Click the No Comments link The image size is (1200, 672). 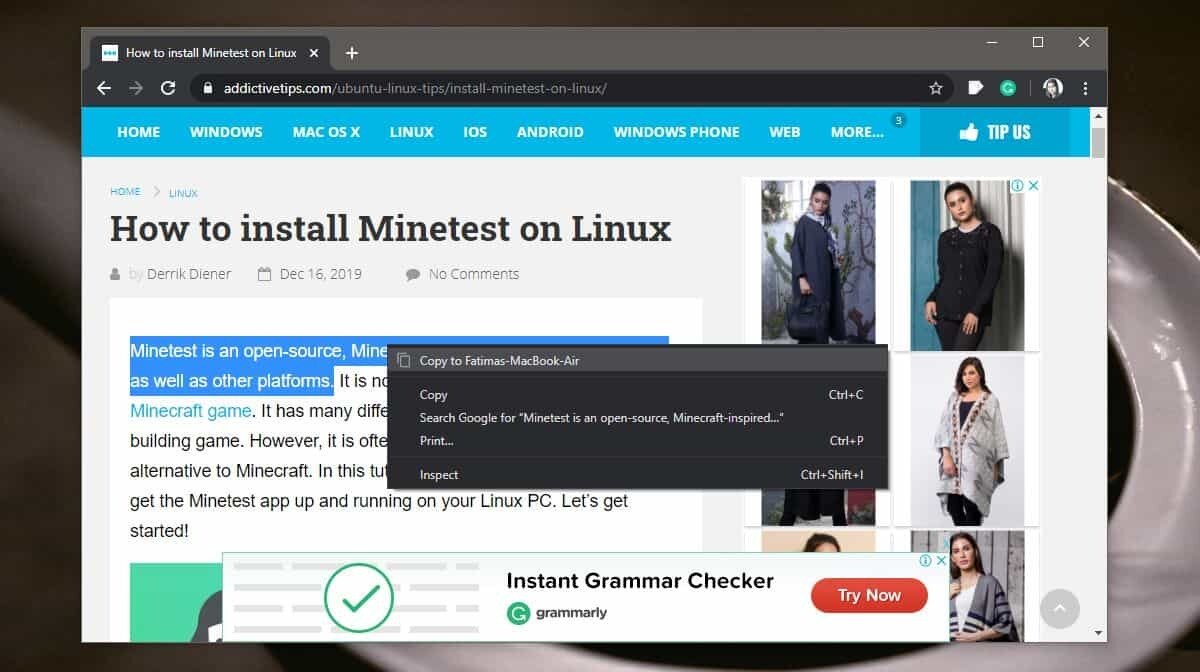click(x=472, y=273)
